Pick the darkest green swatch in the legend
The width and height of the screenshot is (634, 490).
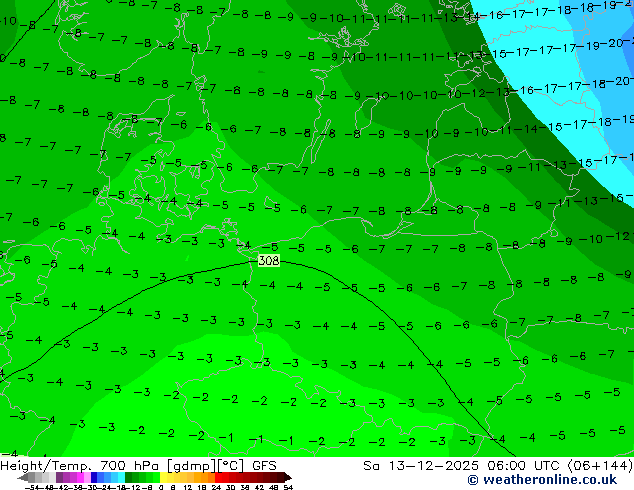[x=129, y=477]
